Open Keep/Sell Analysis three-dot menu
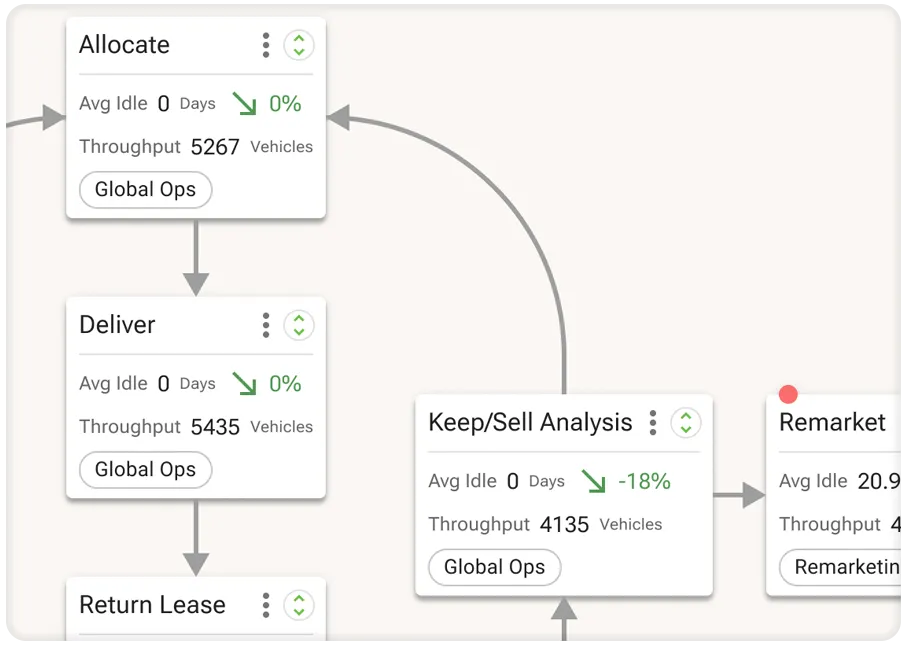The height and width of the screenshot is (650, 910). [653, 423]
